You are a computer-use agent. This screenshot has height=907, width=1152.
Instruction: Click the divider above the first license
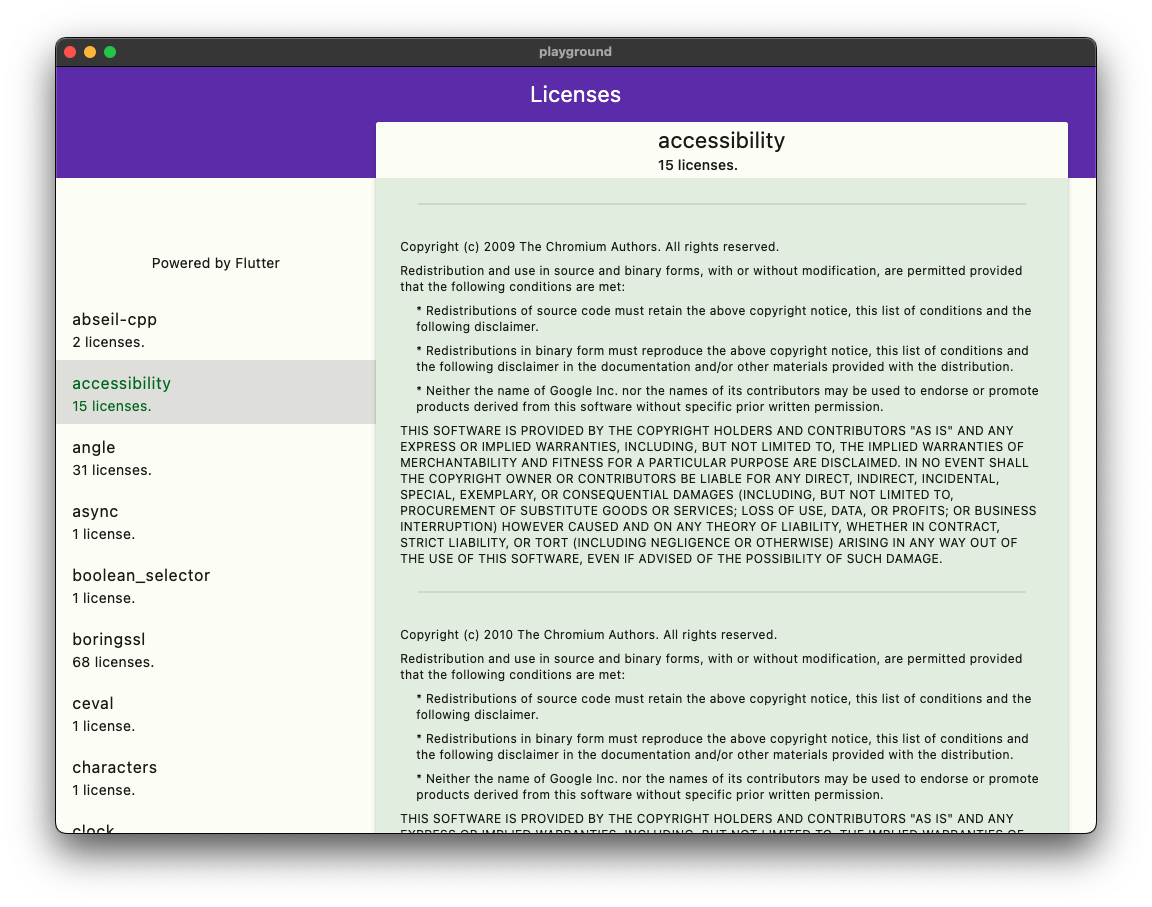coord(721,204)
